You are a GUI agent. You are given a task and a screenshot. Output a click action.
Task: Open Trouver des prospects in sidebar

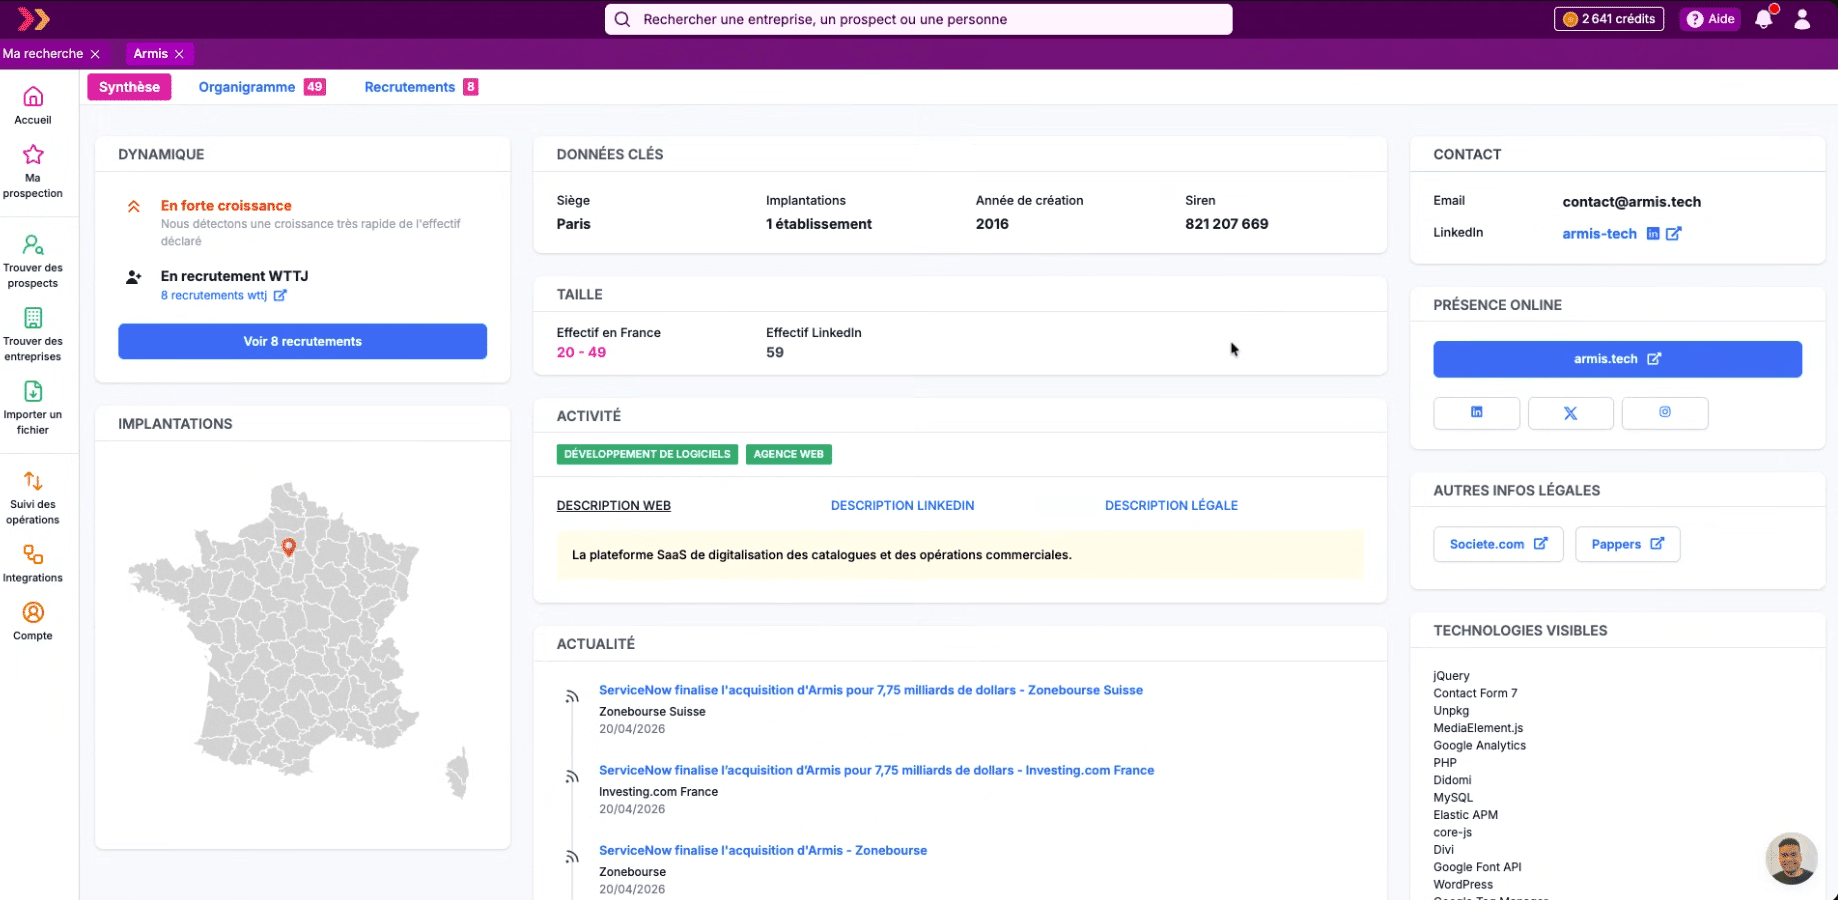pos(33,260)
